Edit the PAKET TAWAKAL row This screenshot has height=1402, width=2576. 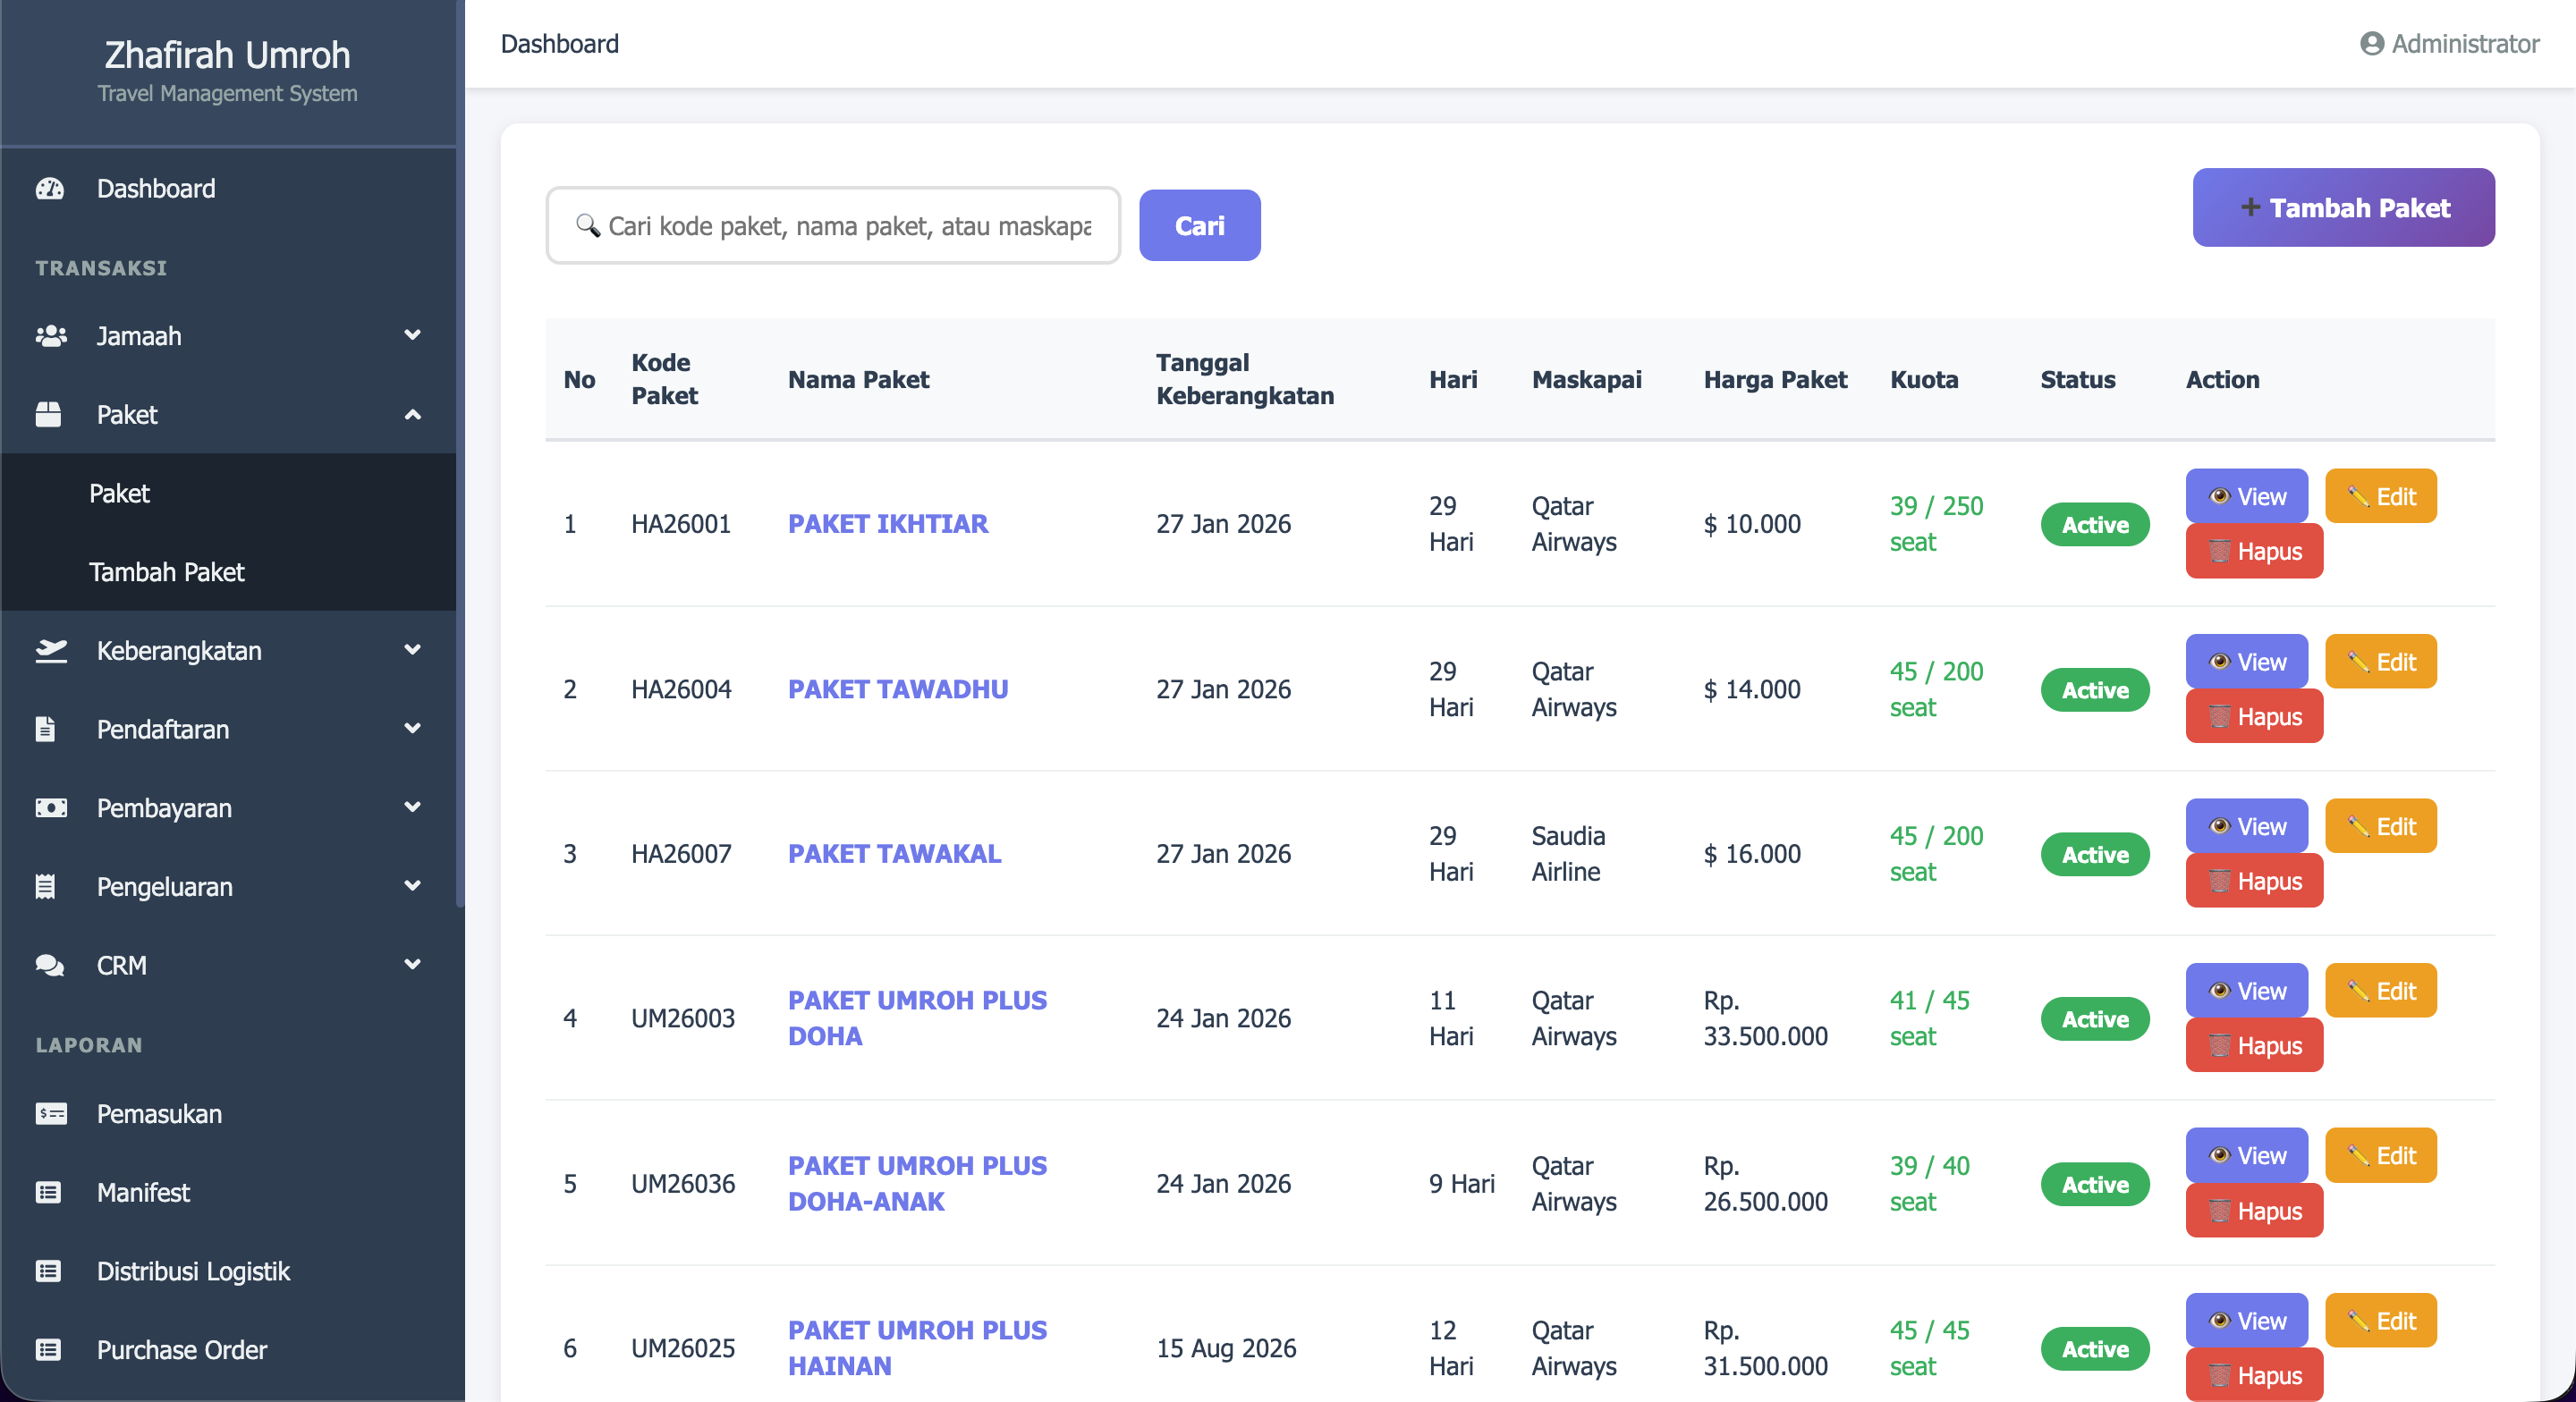point(2380,826)
